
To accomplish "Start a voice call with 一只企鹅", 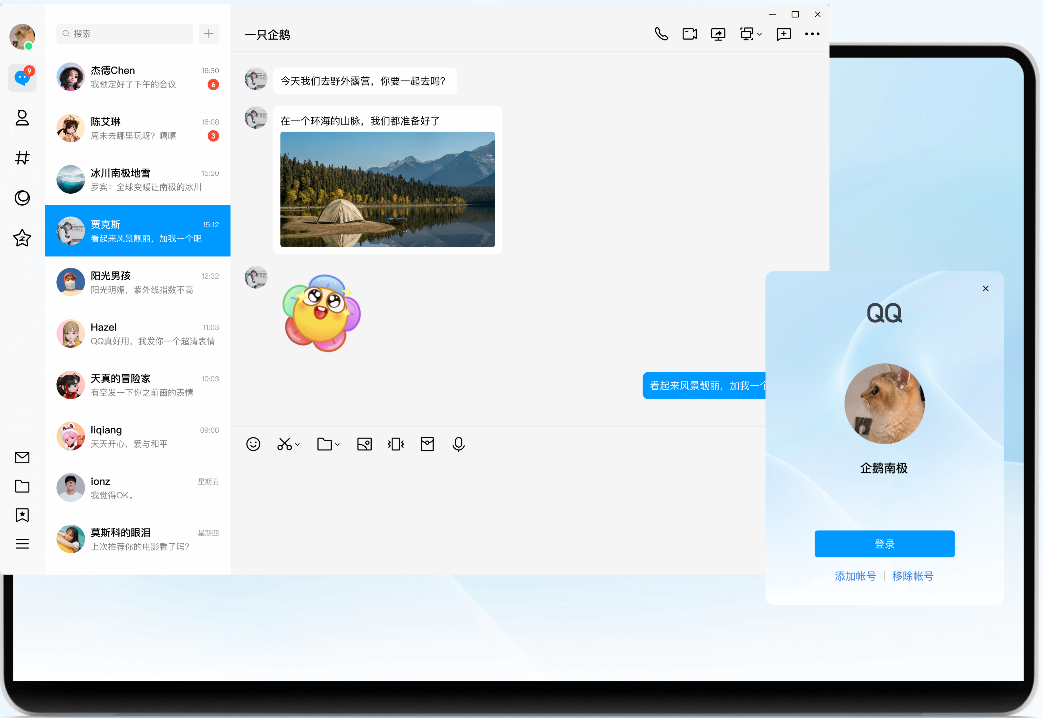I will pos(661,34).
